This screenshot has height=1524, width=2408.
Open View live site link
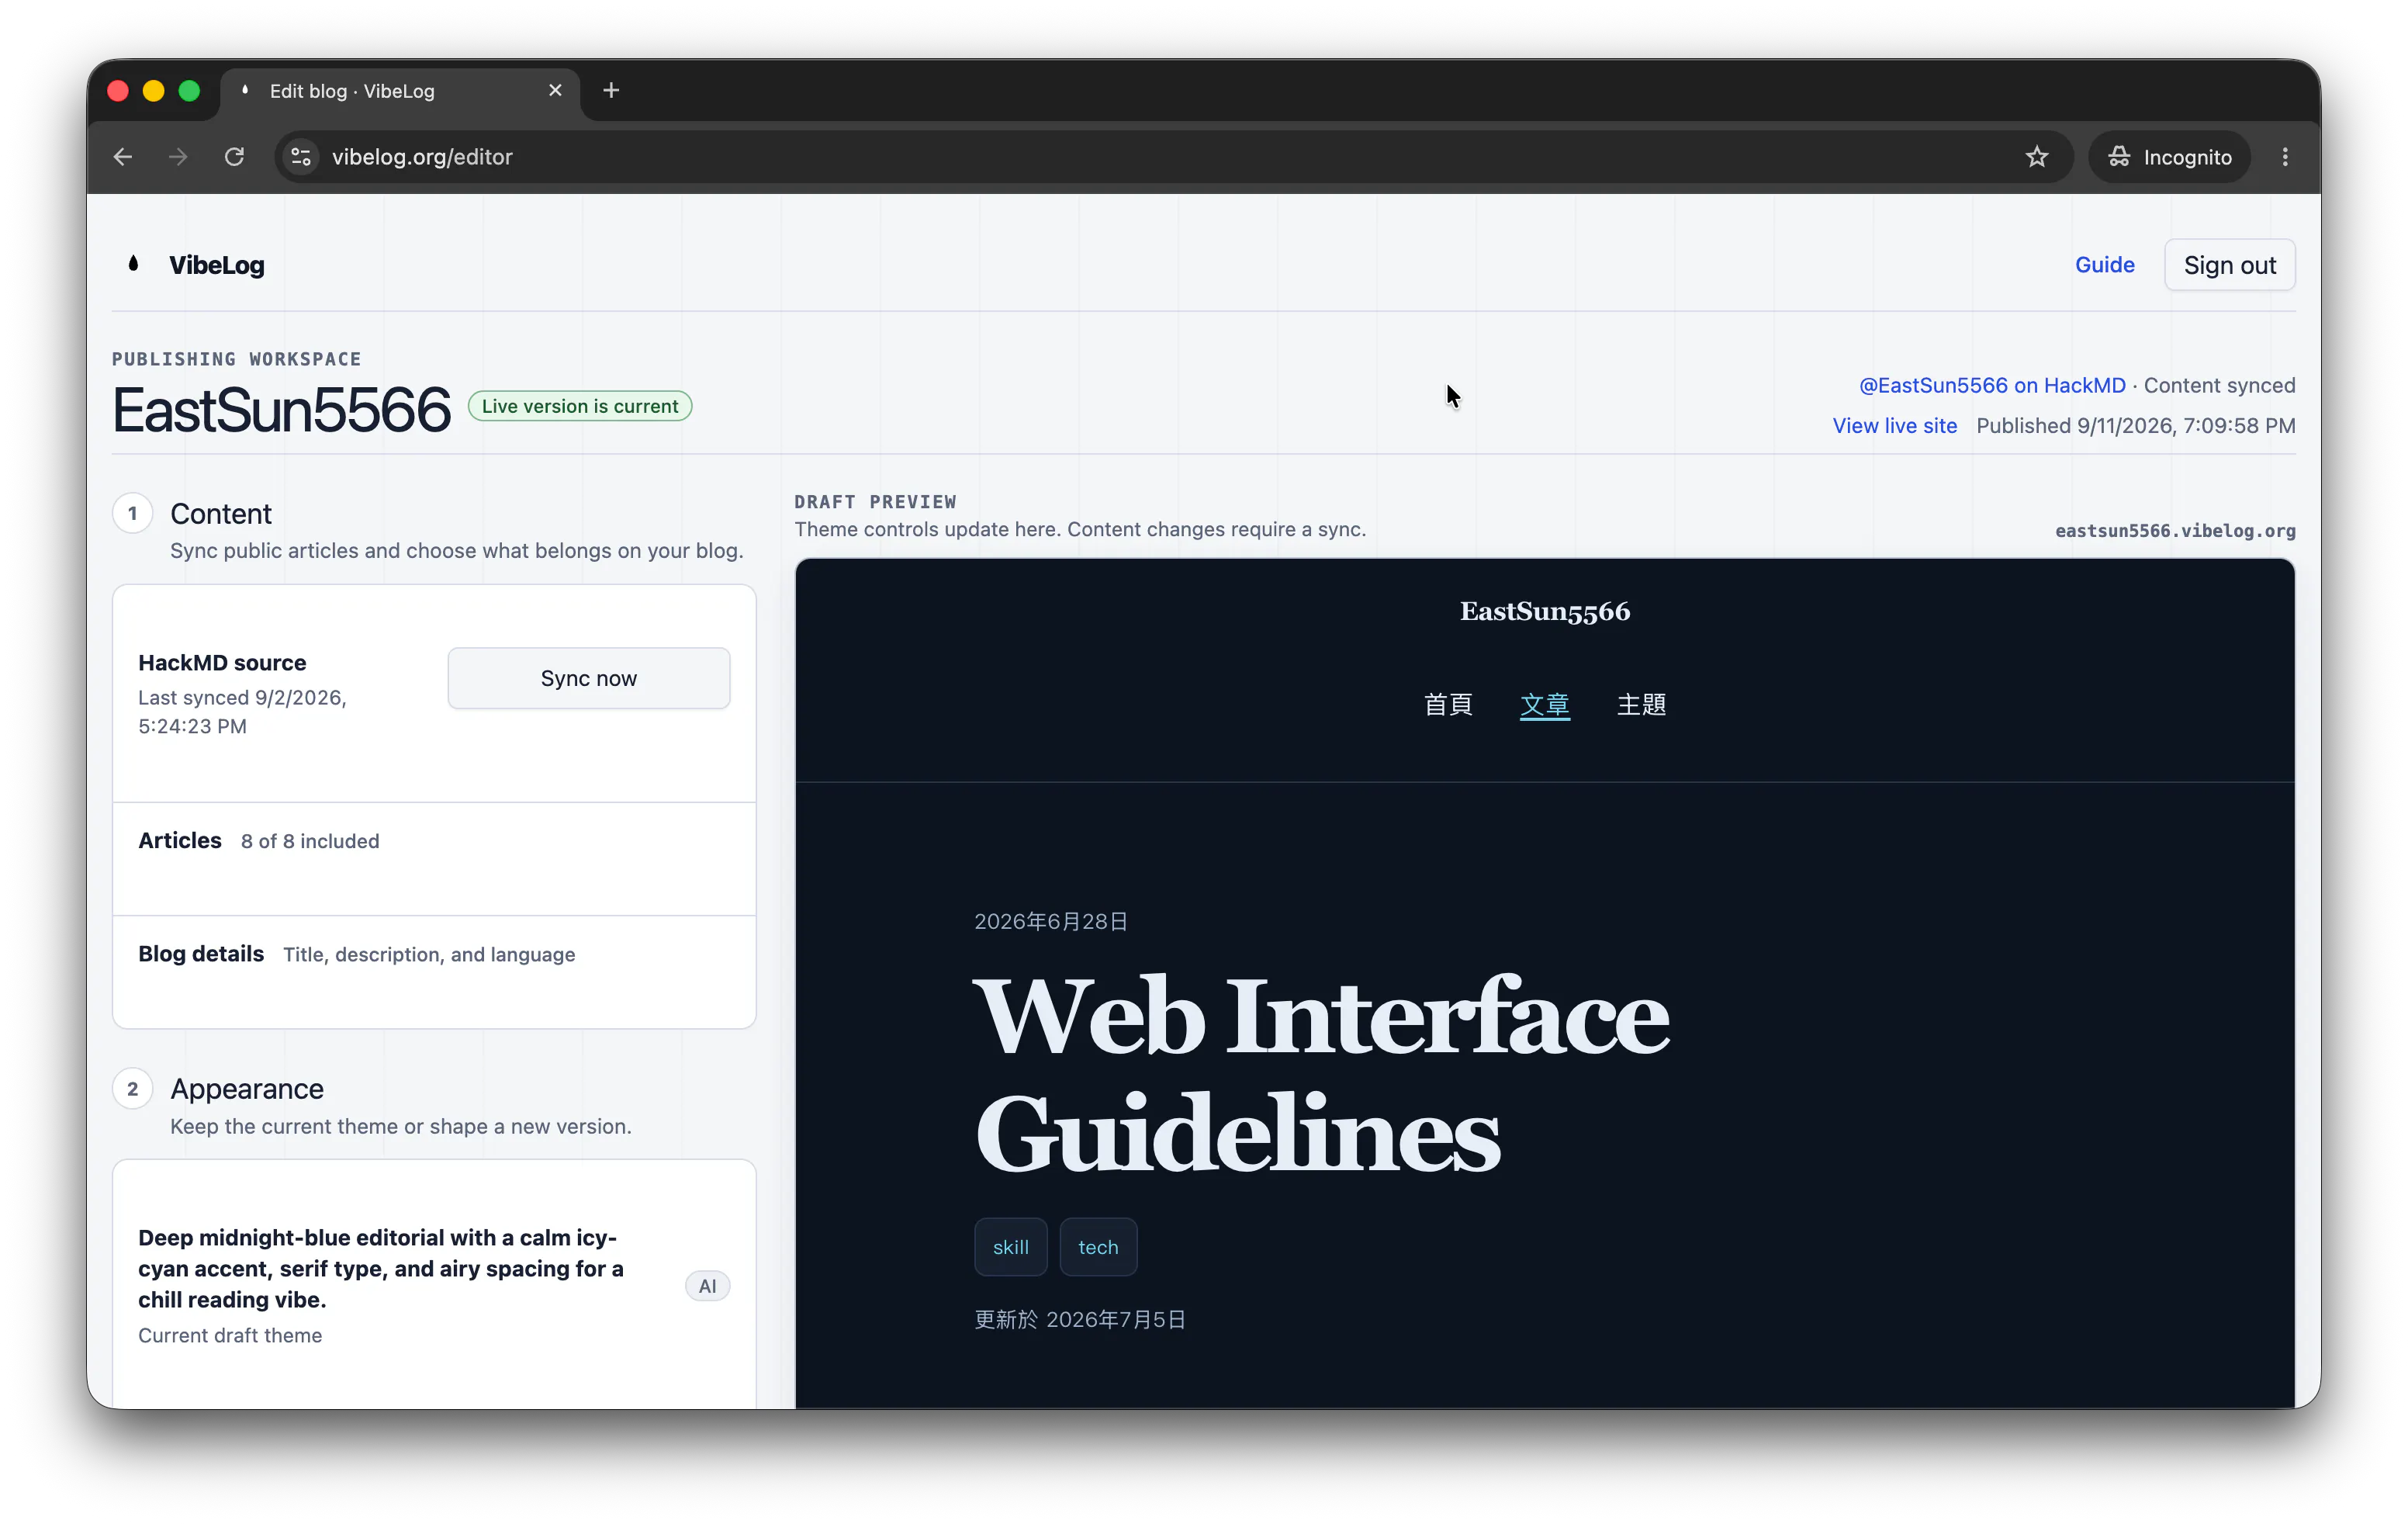1894,426
